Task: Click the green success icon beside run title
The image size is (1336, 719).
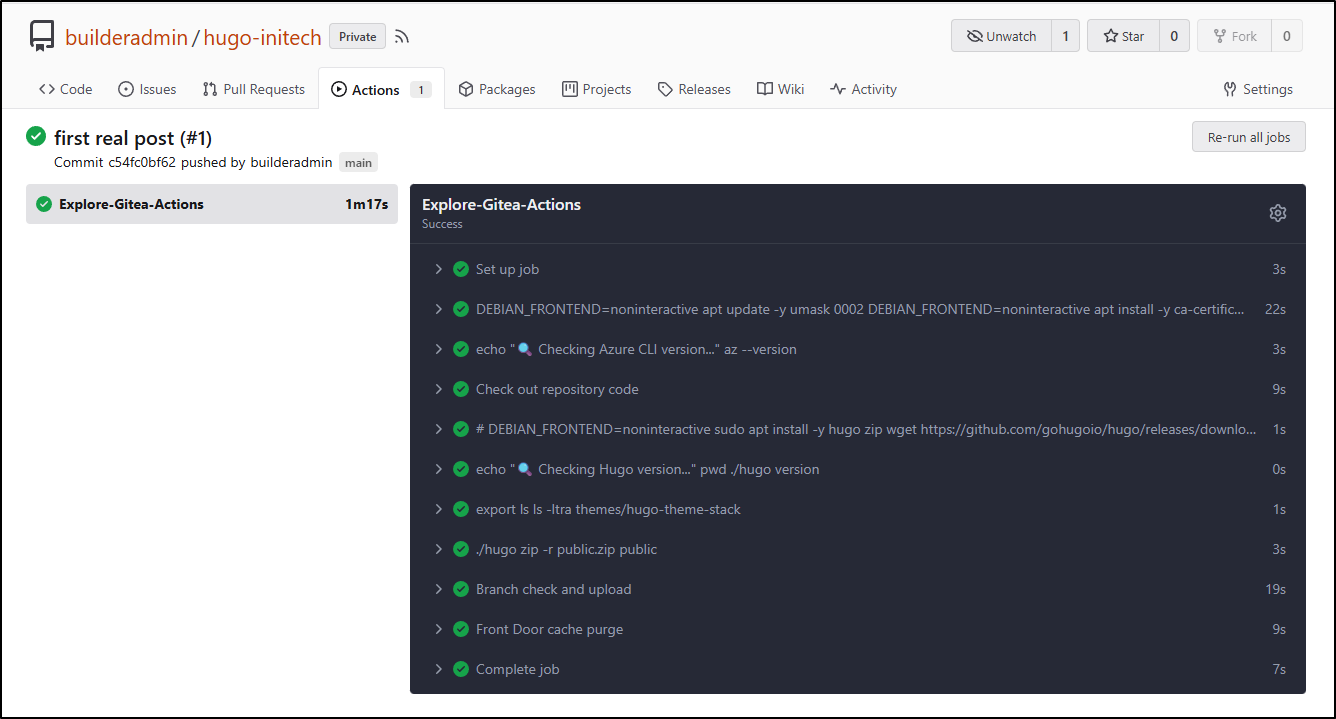Action: point(36,137)
